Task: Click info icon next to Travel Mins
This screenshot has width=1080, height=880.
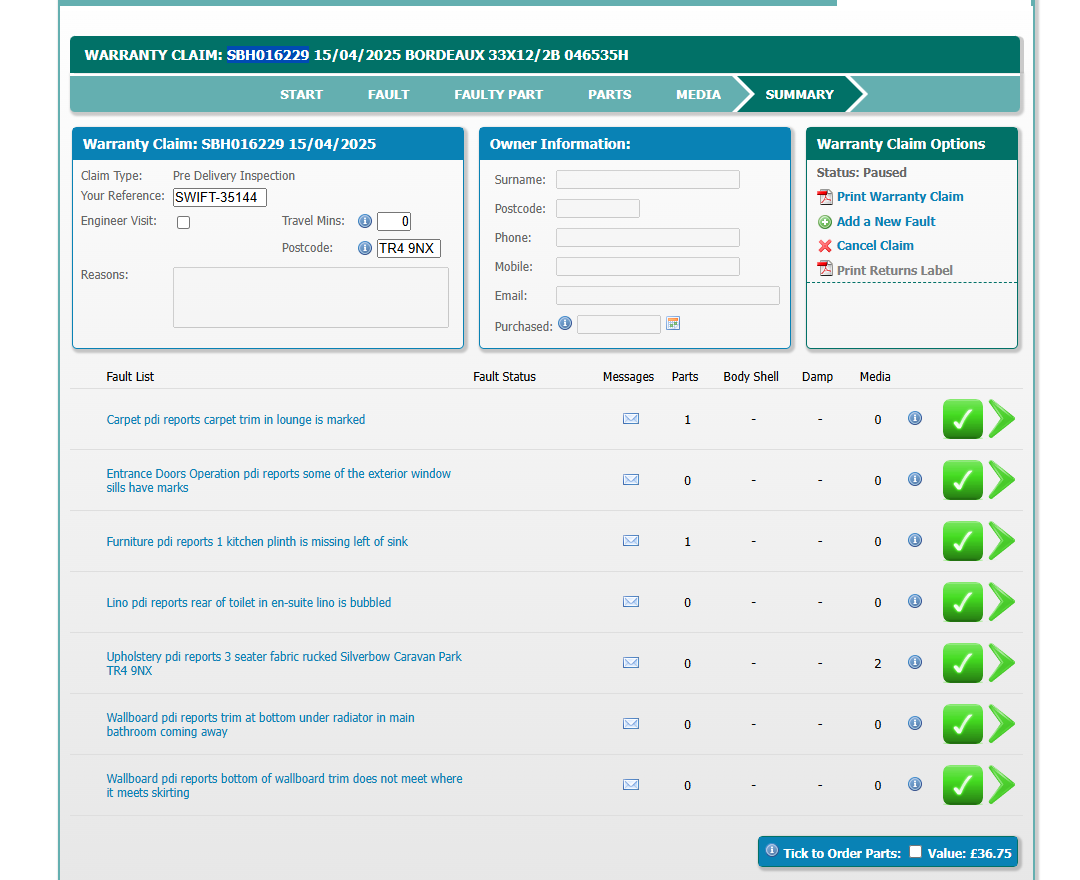Action: coord(365,222)
